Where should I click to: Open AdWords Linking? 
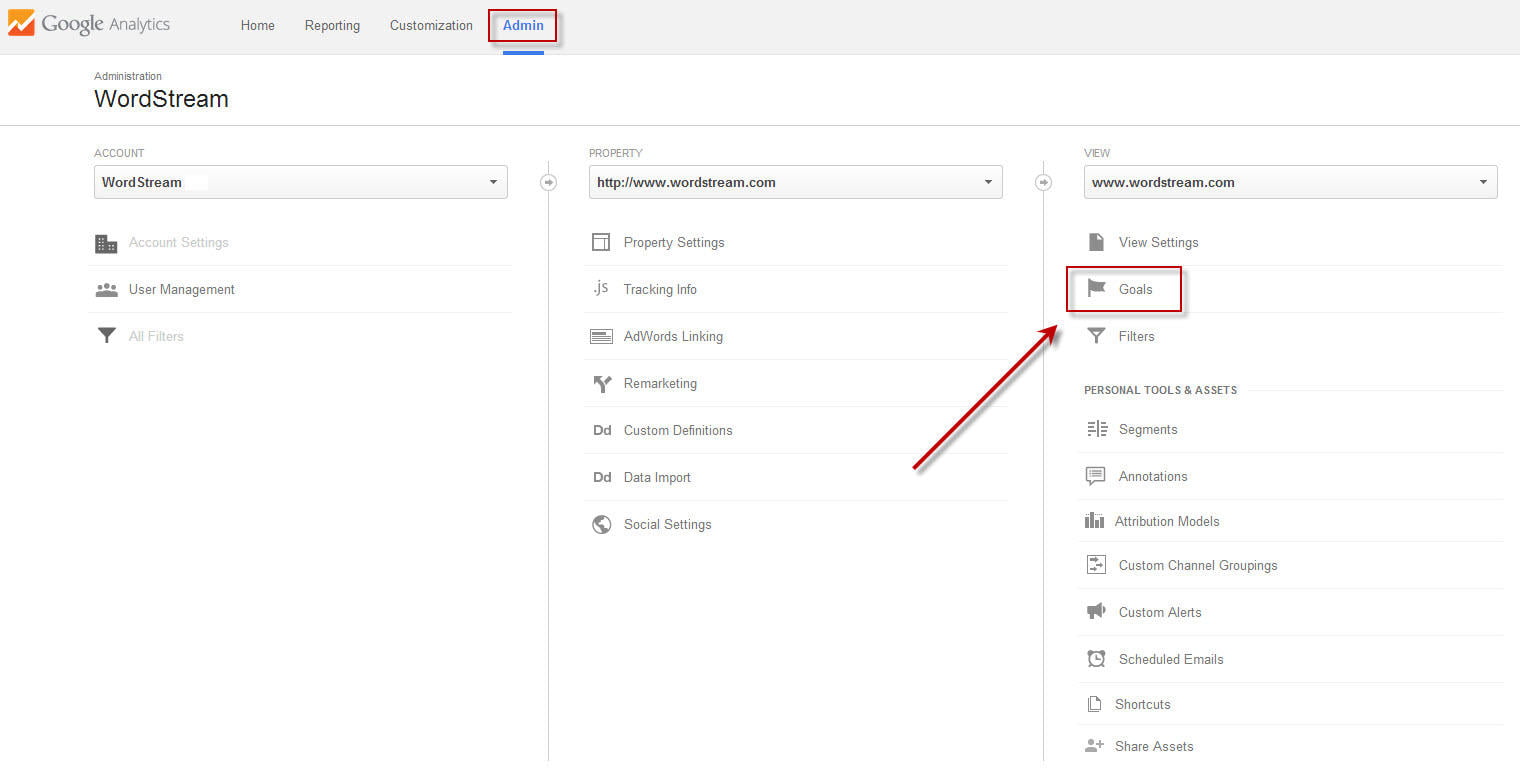click(673, 337)
